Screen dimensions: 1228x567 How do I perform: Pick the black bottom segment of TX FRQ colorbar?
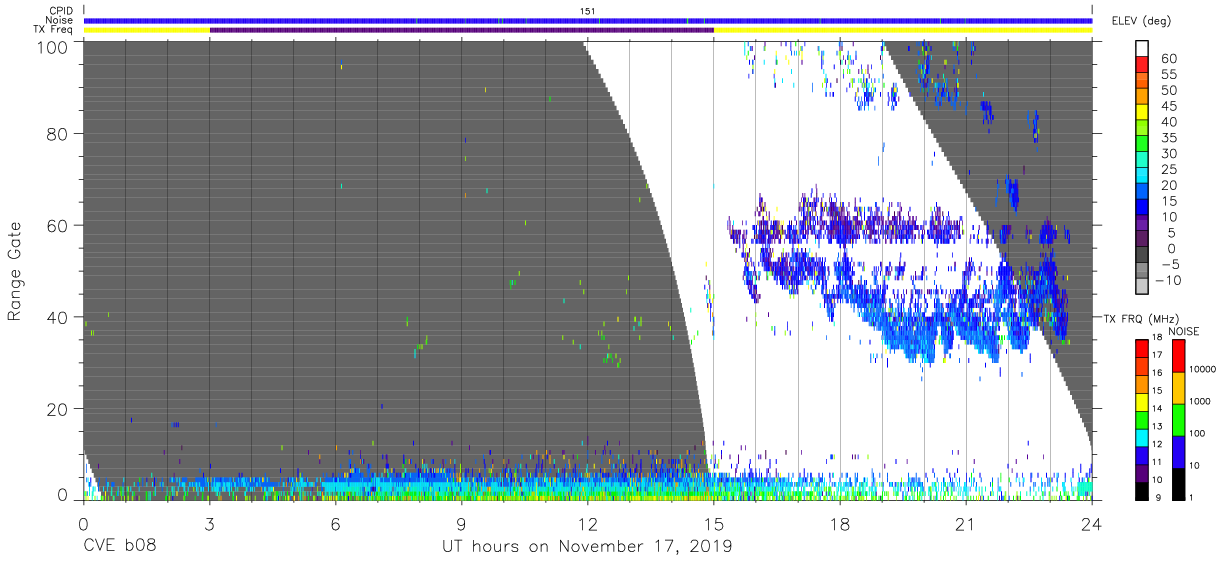tap(1142, 491)
